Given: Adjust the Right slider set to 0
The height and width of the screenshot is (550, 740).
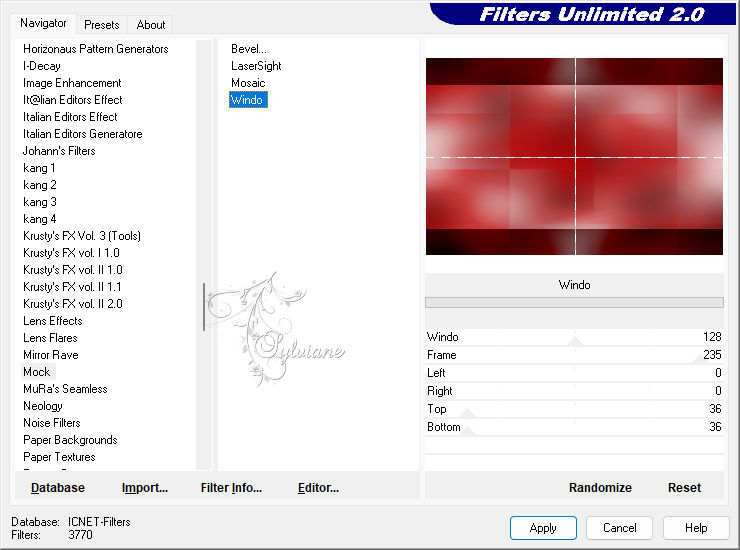Looking at the screenshot, I should (x=574, y=391).
